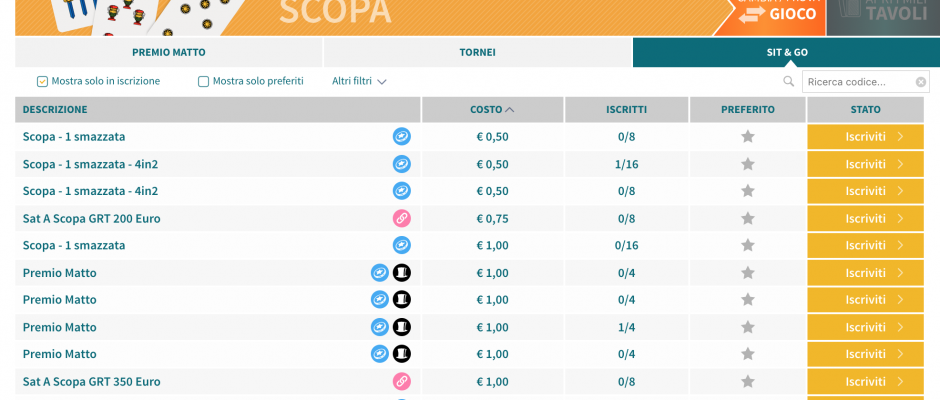Enable Mostra solo preferiti checkbox
Image resolution: width=940 pixels, height=400 pixels.
click(203, 82)
